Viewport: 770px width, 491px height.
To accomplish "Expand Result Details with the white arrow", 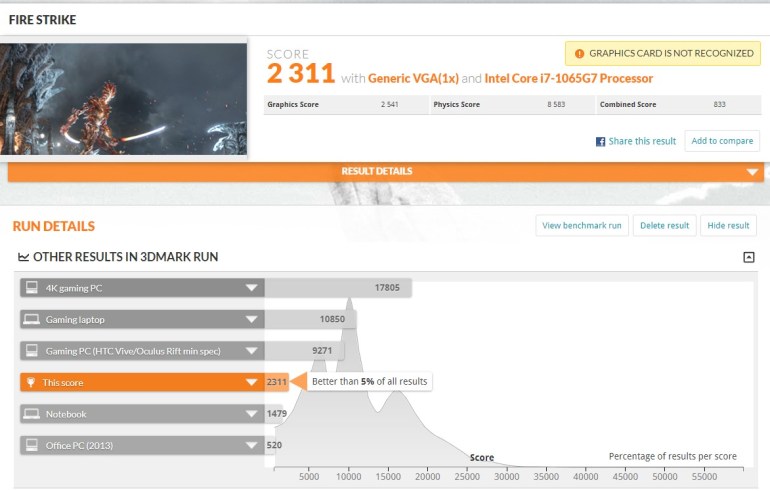I will pos(752,172).
